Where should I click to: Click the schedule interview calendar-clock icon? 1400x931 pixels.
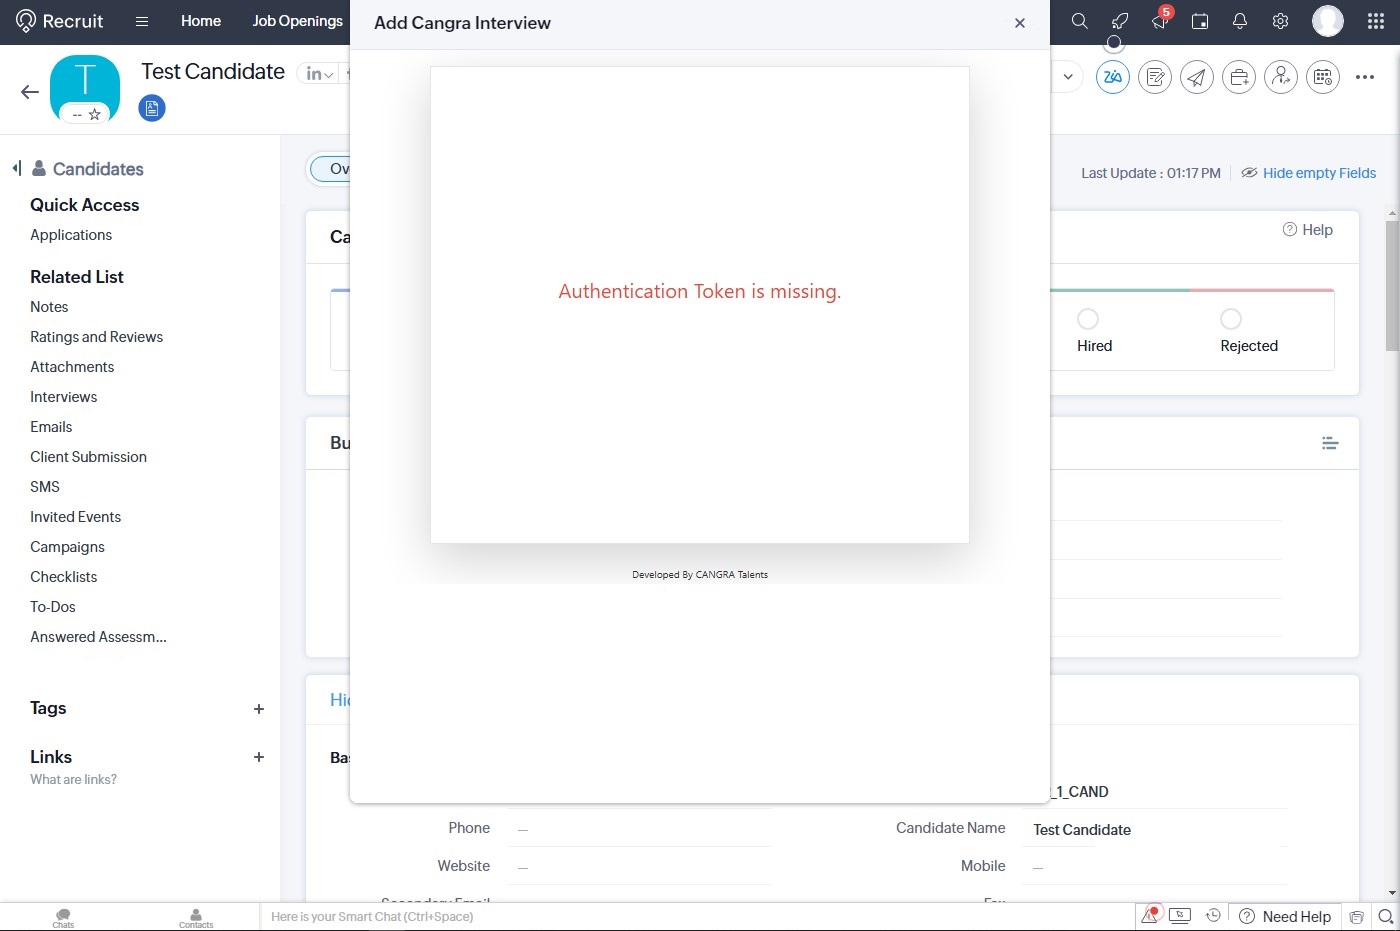click(1323, 77)
